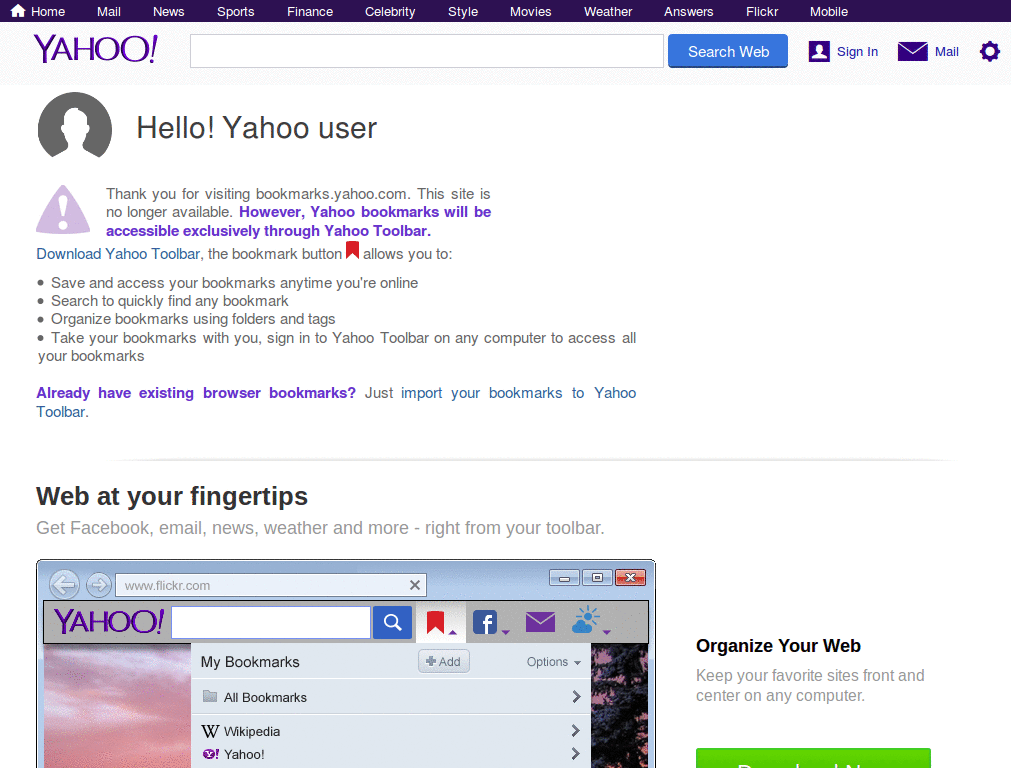Open Answers navigation item

(688, 12)
